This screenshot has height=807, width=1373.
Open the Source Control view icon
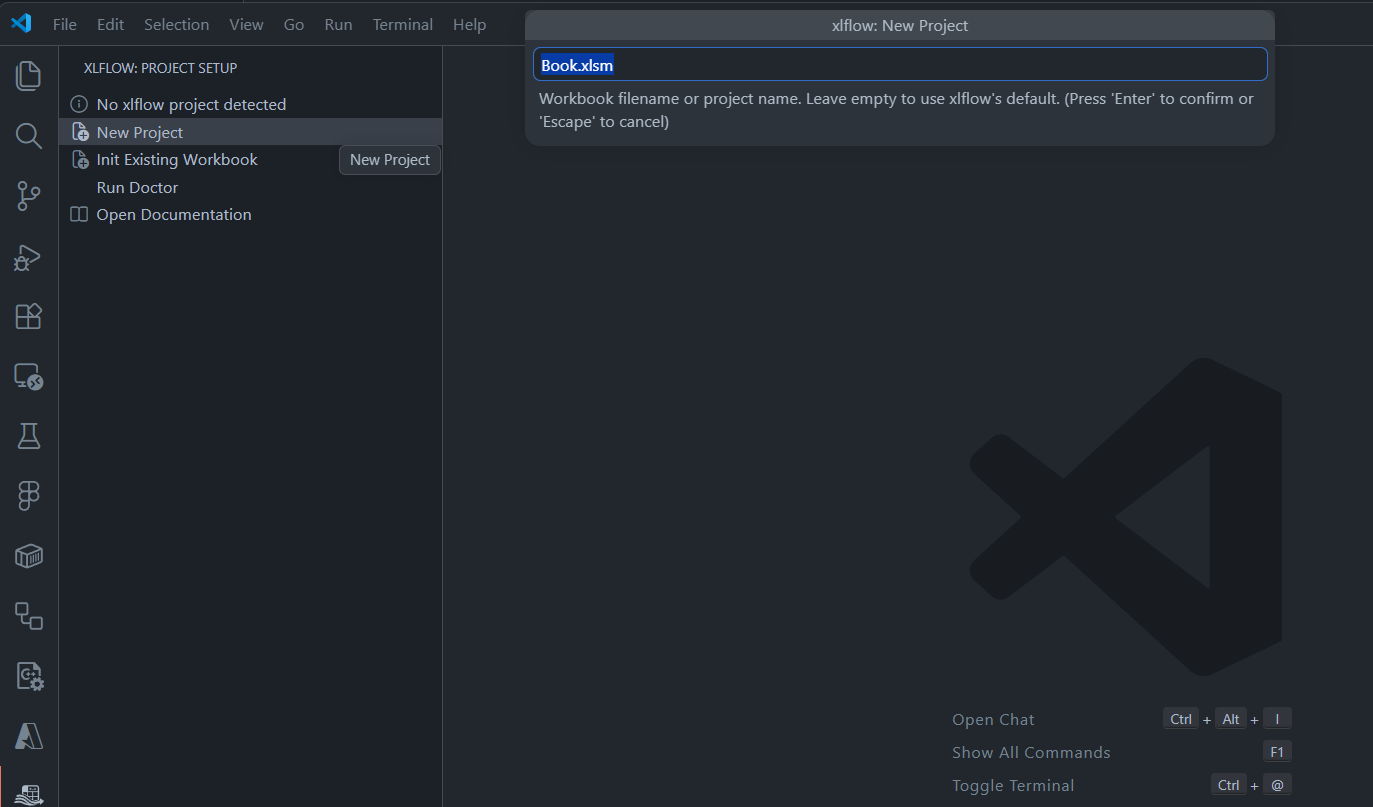(29, 196)
